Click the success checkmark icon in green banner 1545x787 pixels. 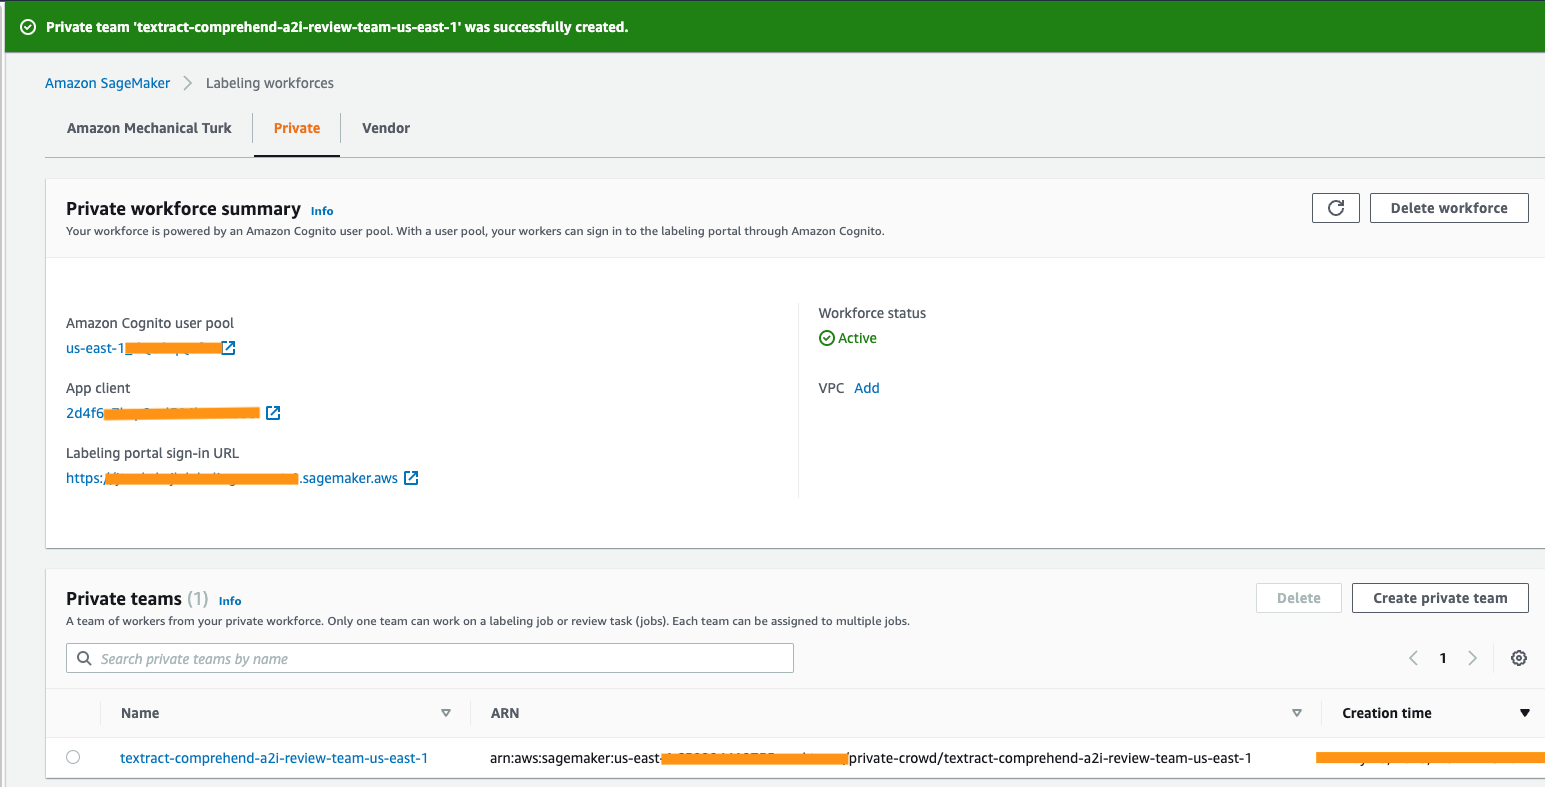tap(28, 27)
